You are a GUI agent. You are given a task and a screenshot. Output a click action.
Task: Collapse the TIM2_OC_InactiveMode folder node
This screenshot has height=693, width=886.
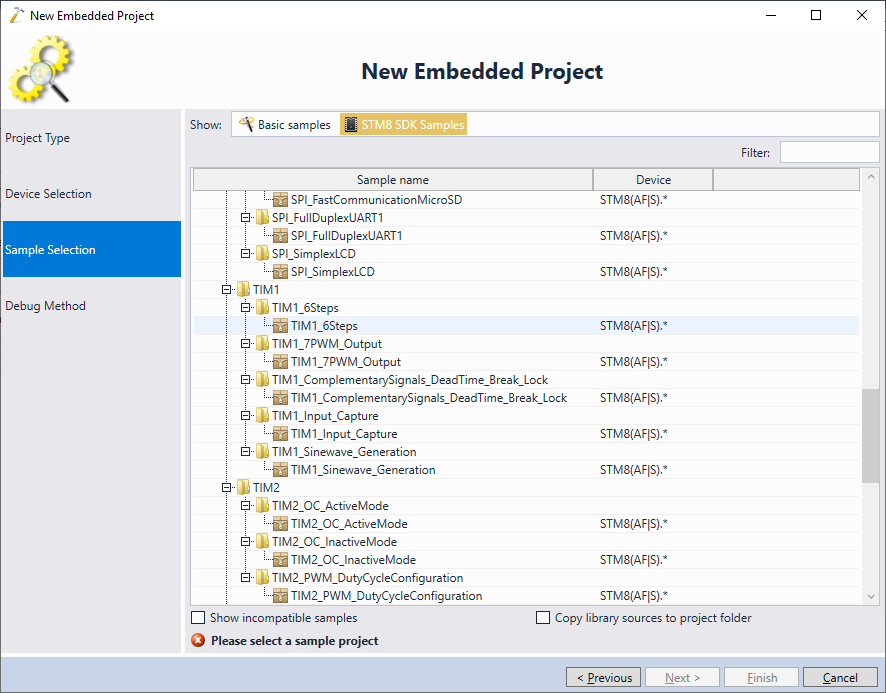pos(245,542)
